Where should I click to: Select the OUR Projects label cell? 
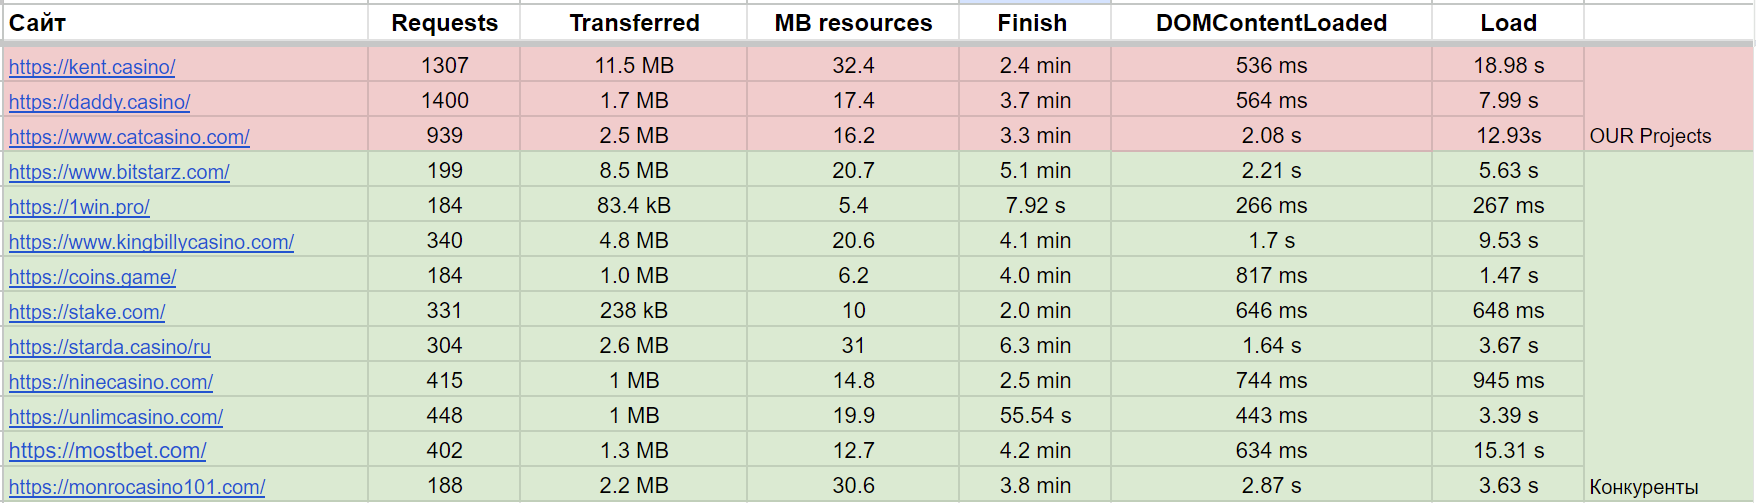[x=1650, y=136]
